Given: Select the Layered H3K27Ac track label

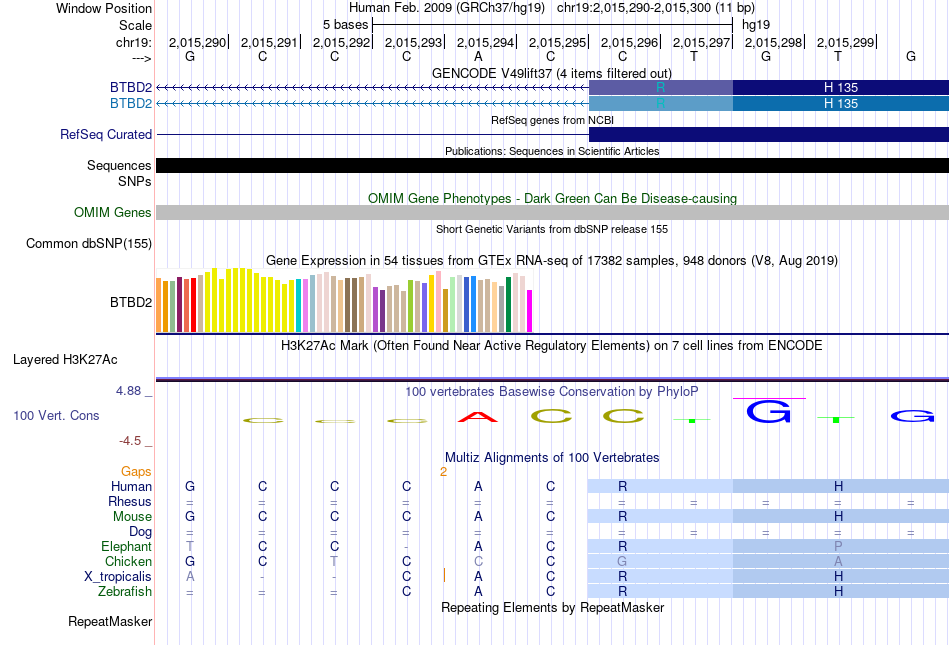Looking at the screenshot, I should [65, 360].
